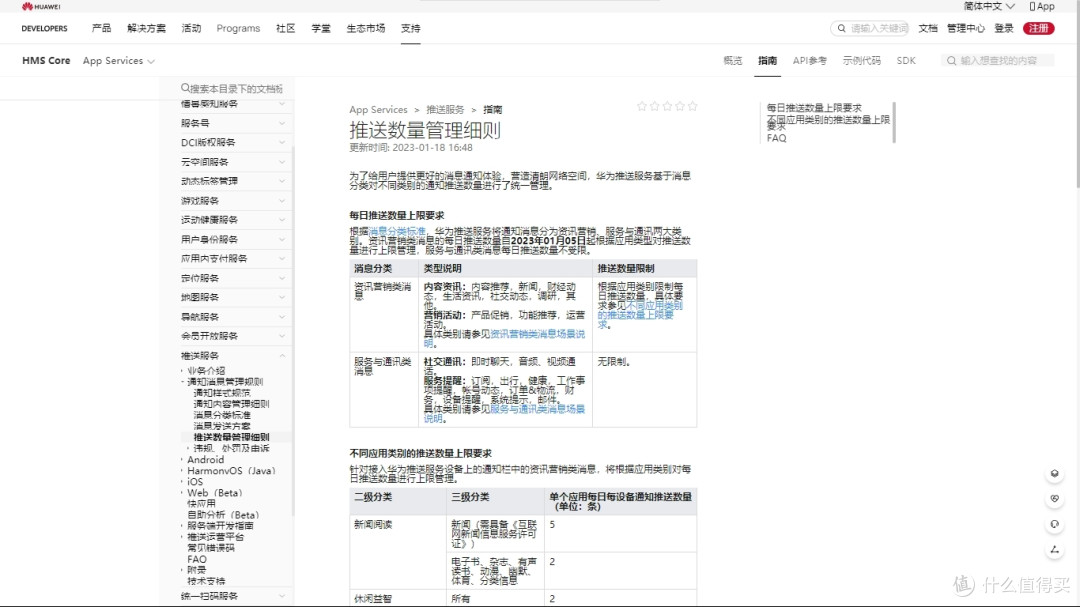1080x607 pixels.
Task: Open the 消息分类标准 link in the article
Action: point(400,231)
